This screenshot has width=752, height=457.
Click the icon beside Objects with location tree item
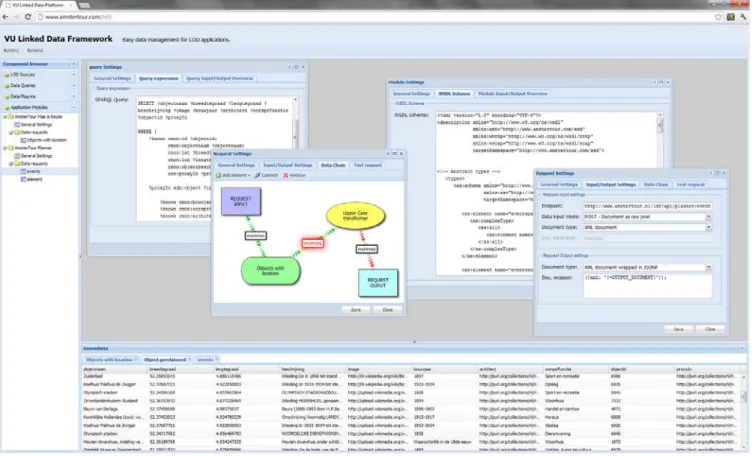tap(23, 140)
